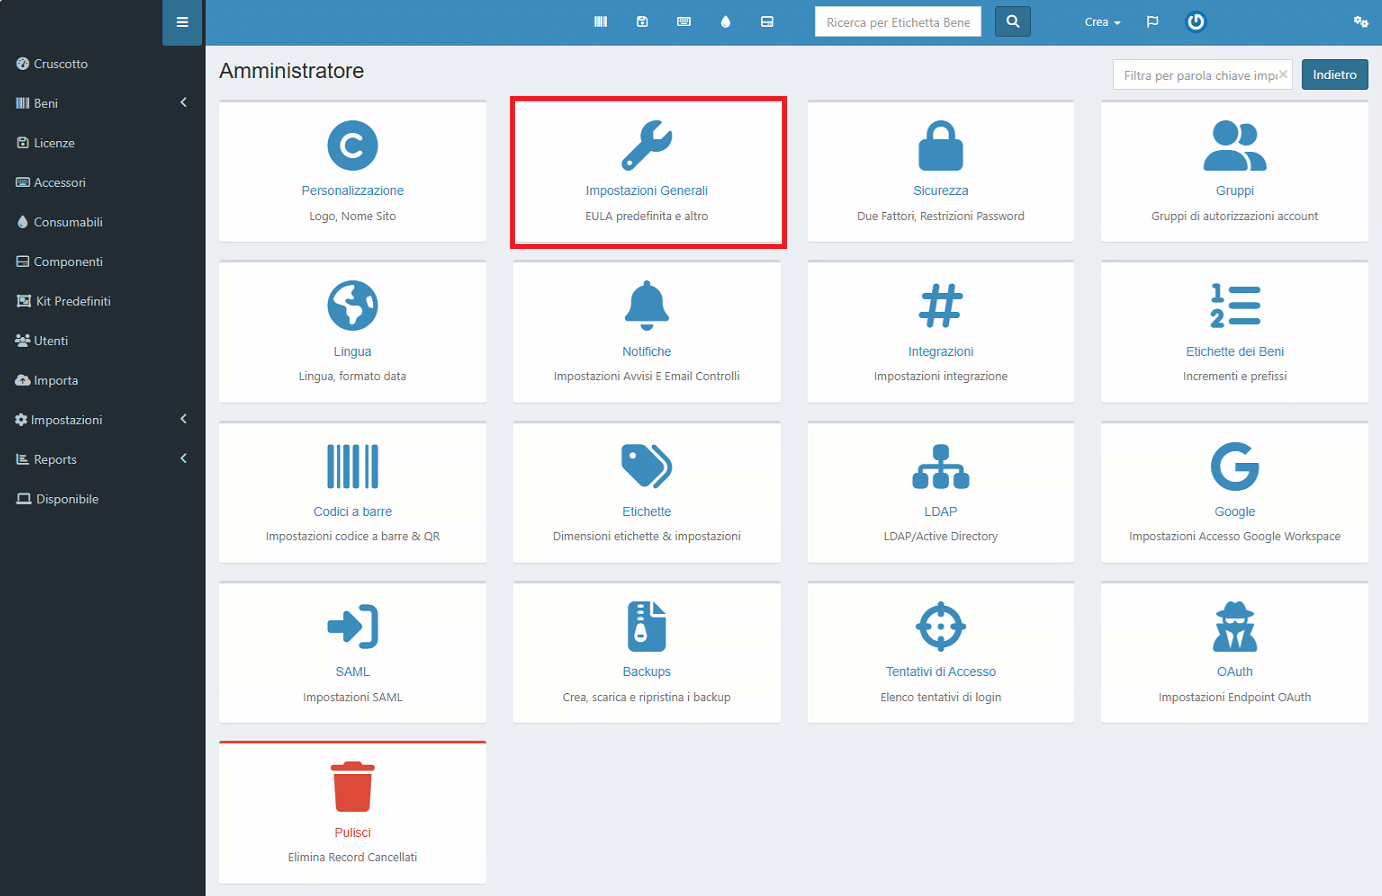Open the globe icon for Lingua
The width and height of the screenshot is (1382, 896).
click(x=352, y=305)
